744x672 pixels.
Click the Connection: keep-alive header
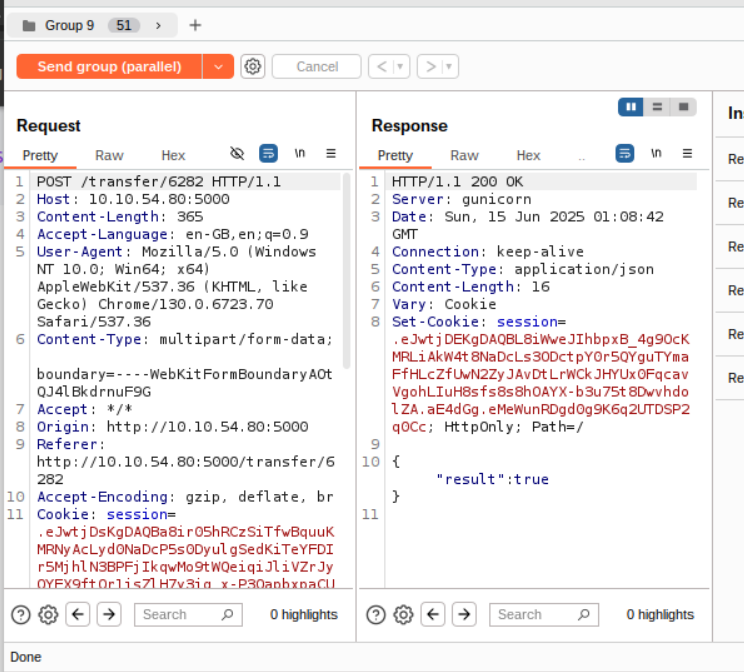[488, 252]
